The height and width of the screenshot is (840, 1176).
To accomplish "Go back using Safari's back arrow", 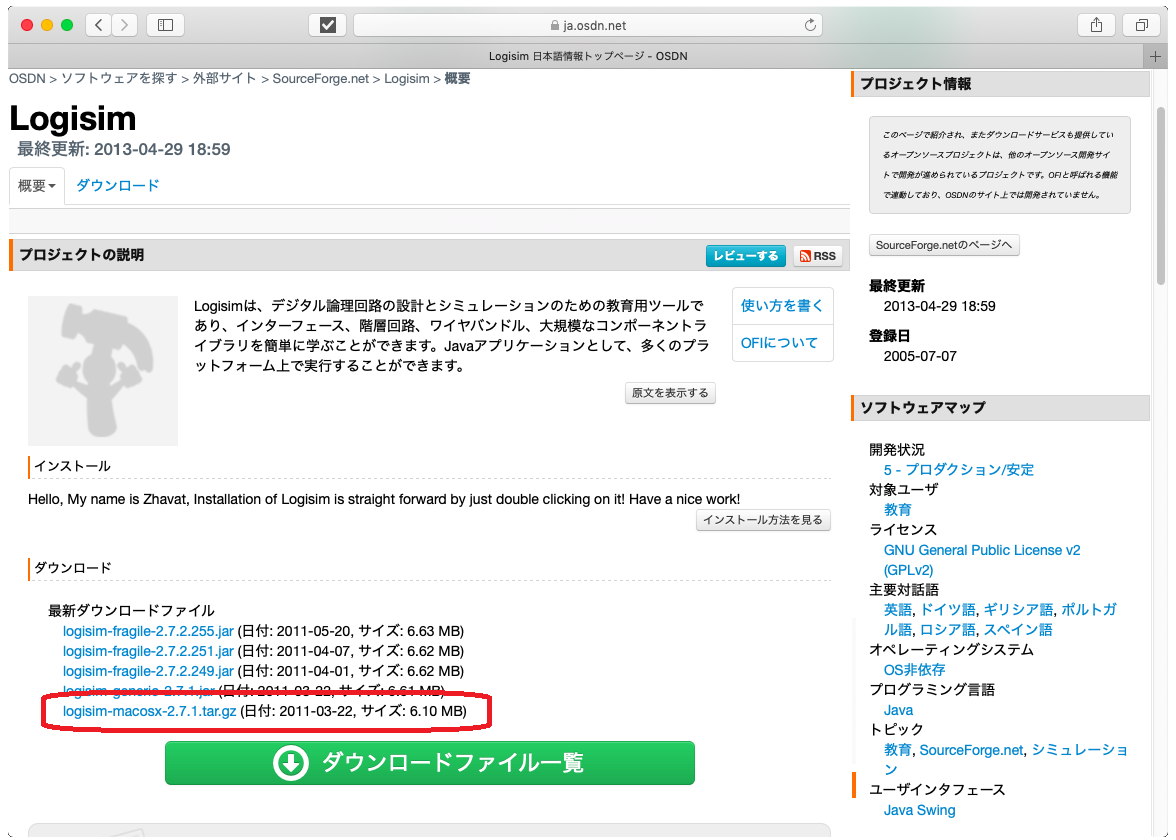I will point(99,25).
